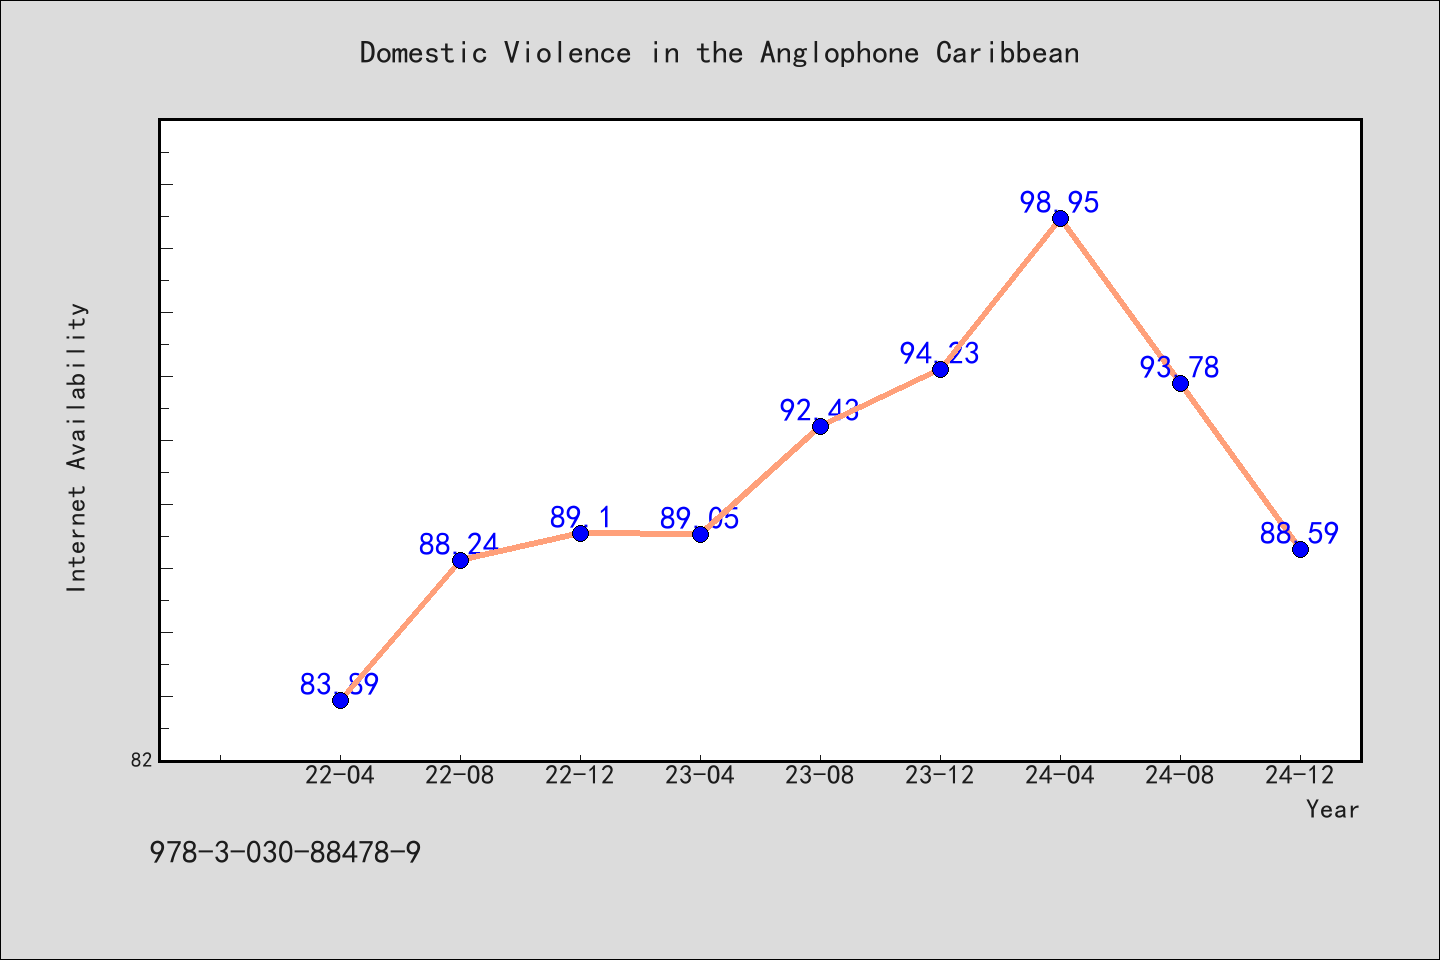Screen dimensions: 1440x960
Task: Click the y-axis tick label '82'
Action: [141, 760]
